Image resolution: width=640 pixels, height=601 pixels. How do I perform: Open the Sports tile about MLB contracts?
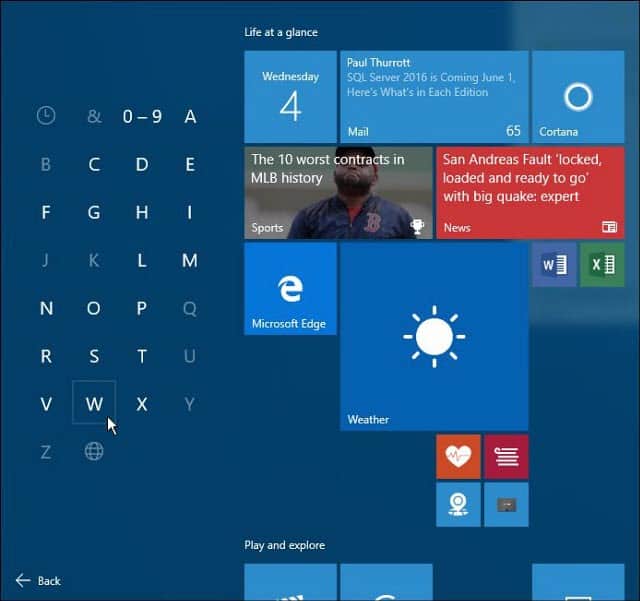click(x=338, y=193)
